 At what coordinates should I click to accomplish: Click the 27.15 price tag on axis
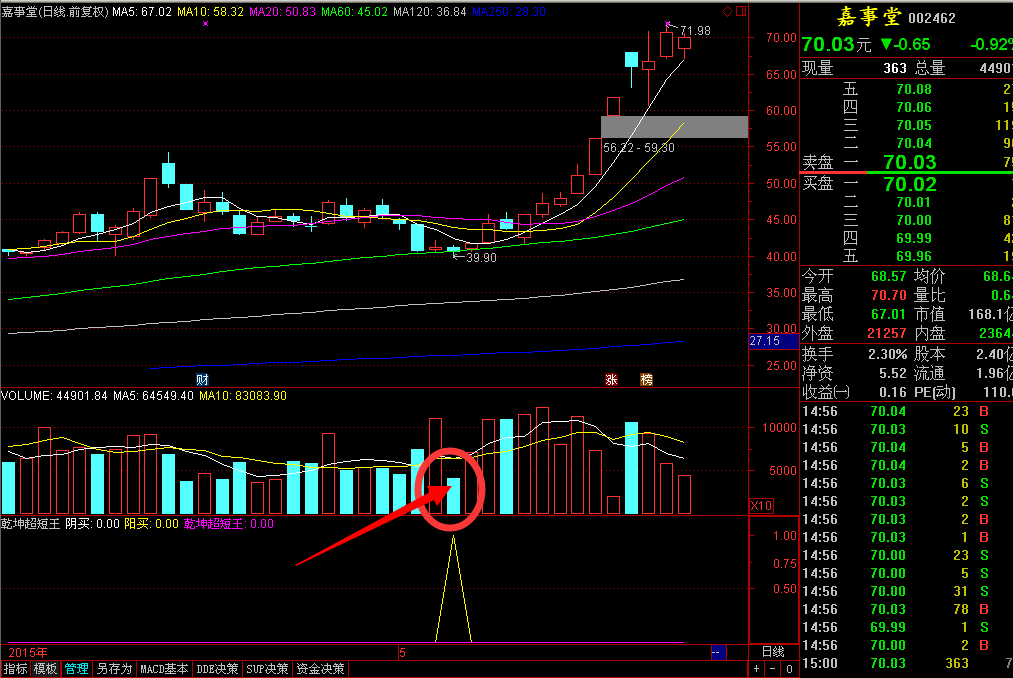pos(773,341)
